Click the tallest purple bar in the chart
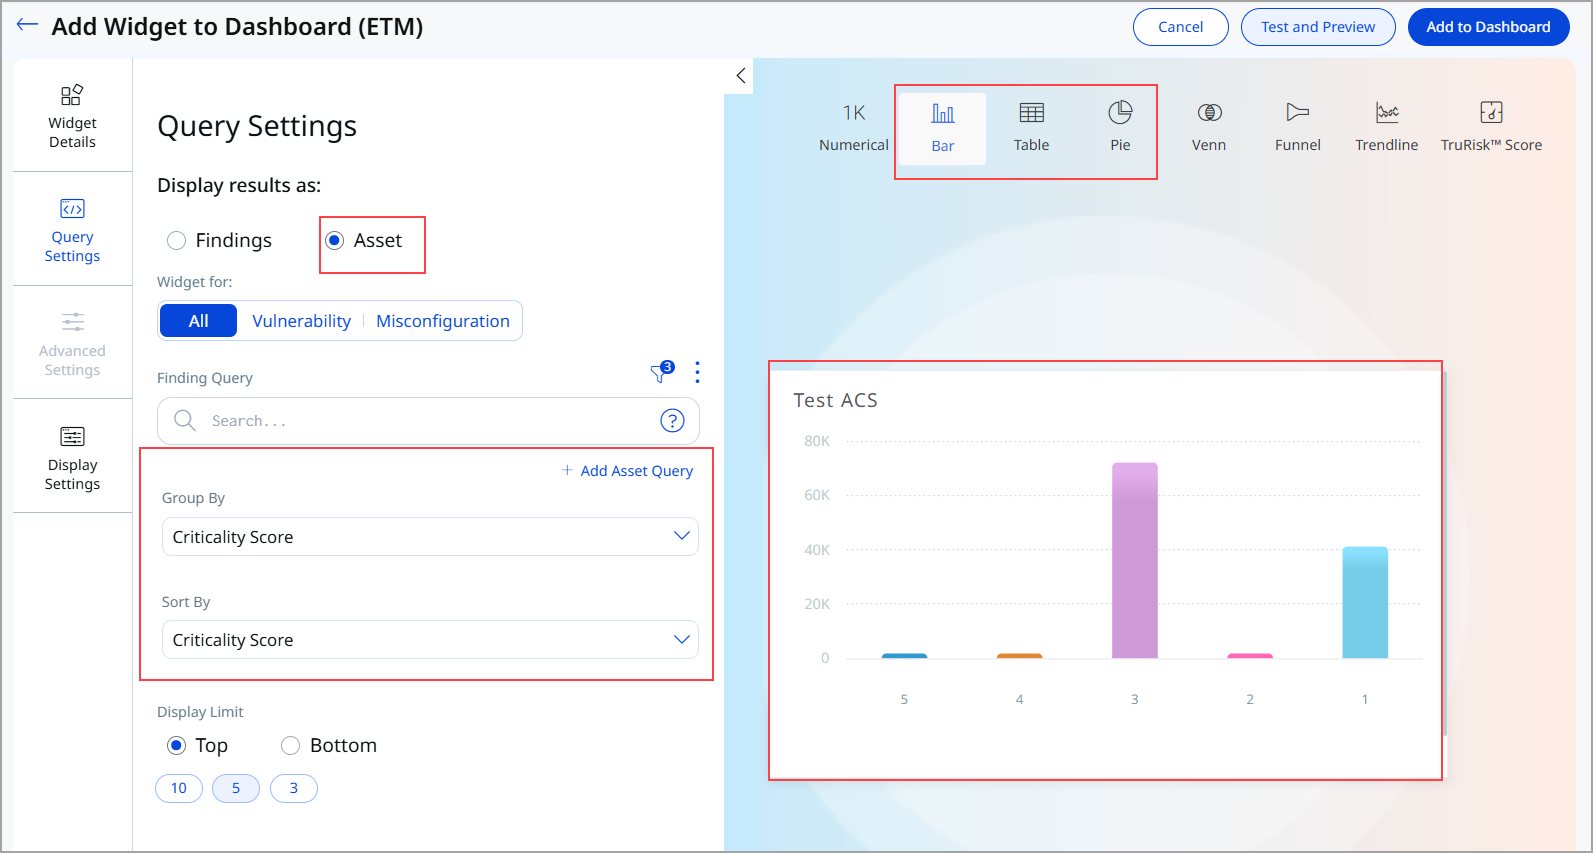1593x853 pixels. tap(1134, 560)
